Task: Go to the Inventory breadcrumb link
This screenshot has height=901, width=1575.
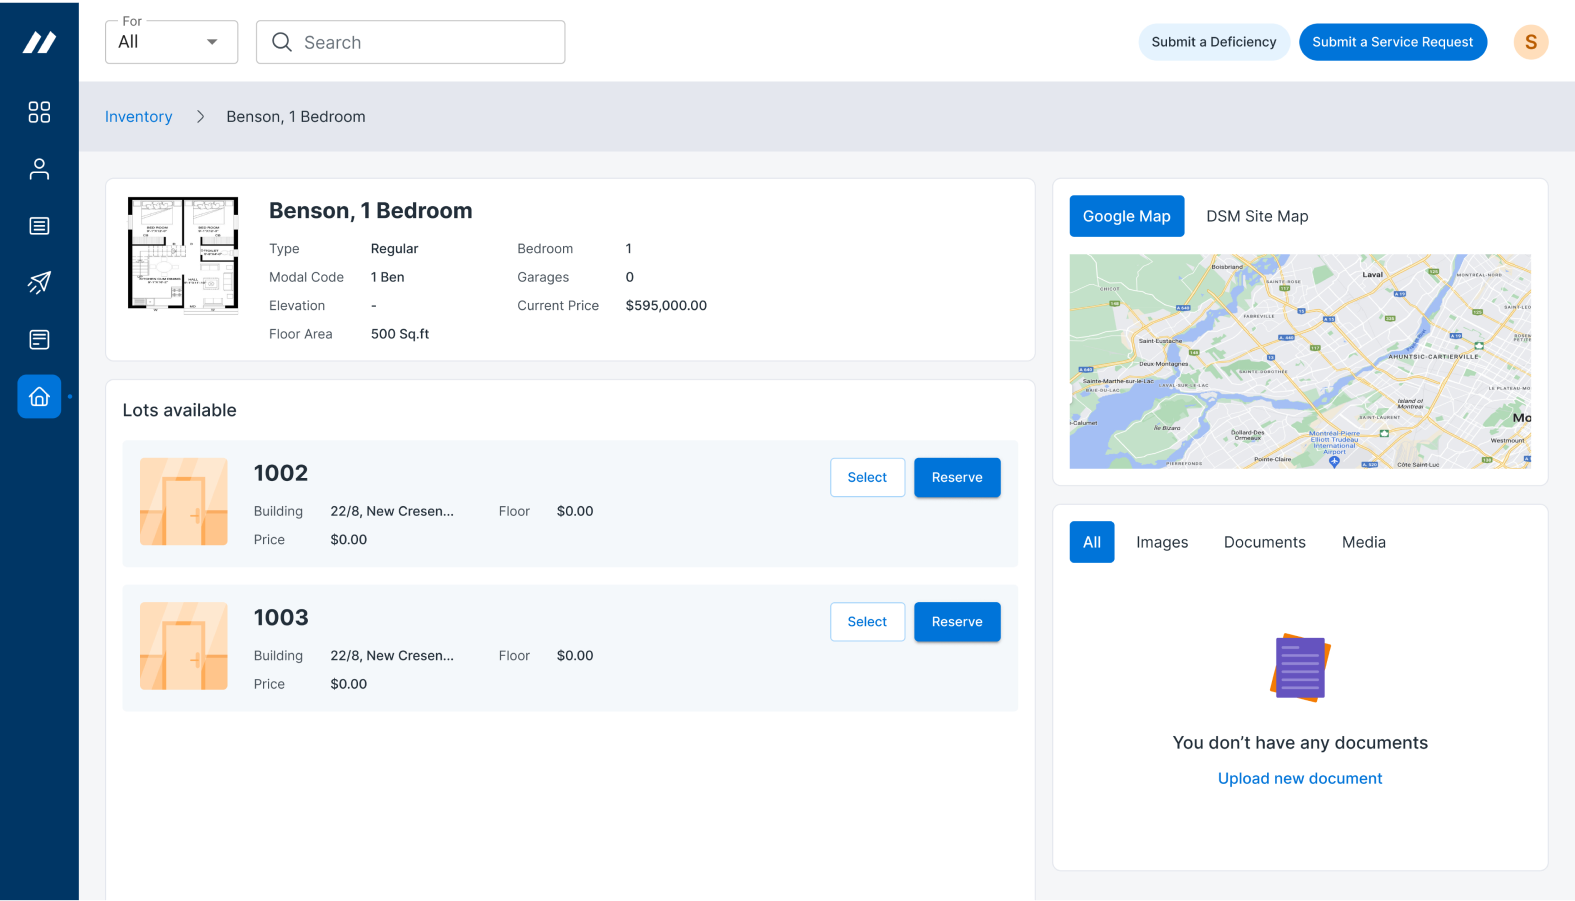Action: pos(139,117)
